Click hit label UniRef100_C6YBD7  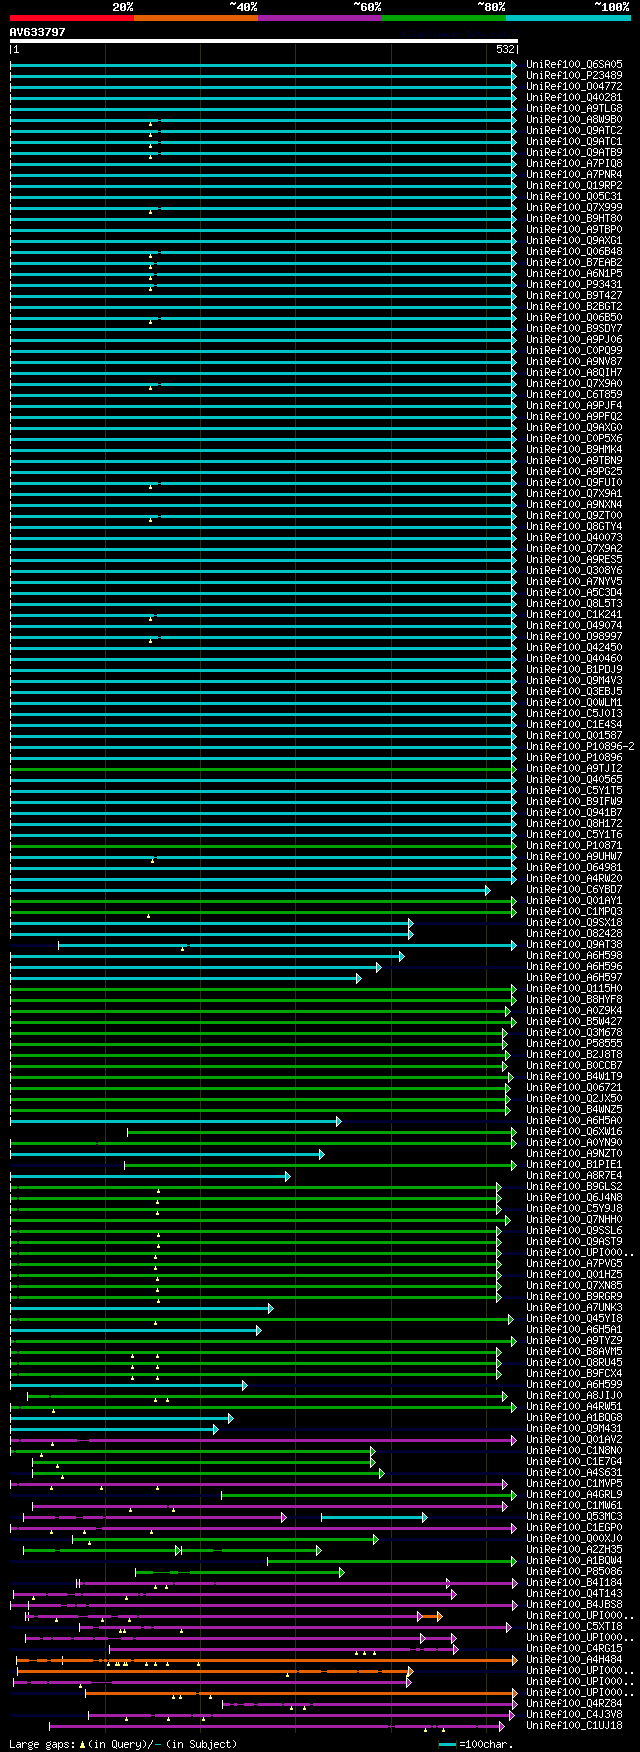[x=574, y=889]
